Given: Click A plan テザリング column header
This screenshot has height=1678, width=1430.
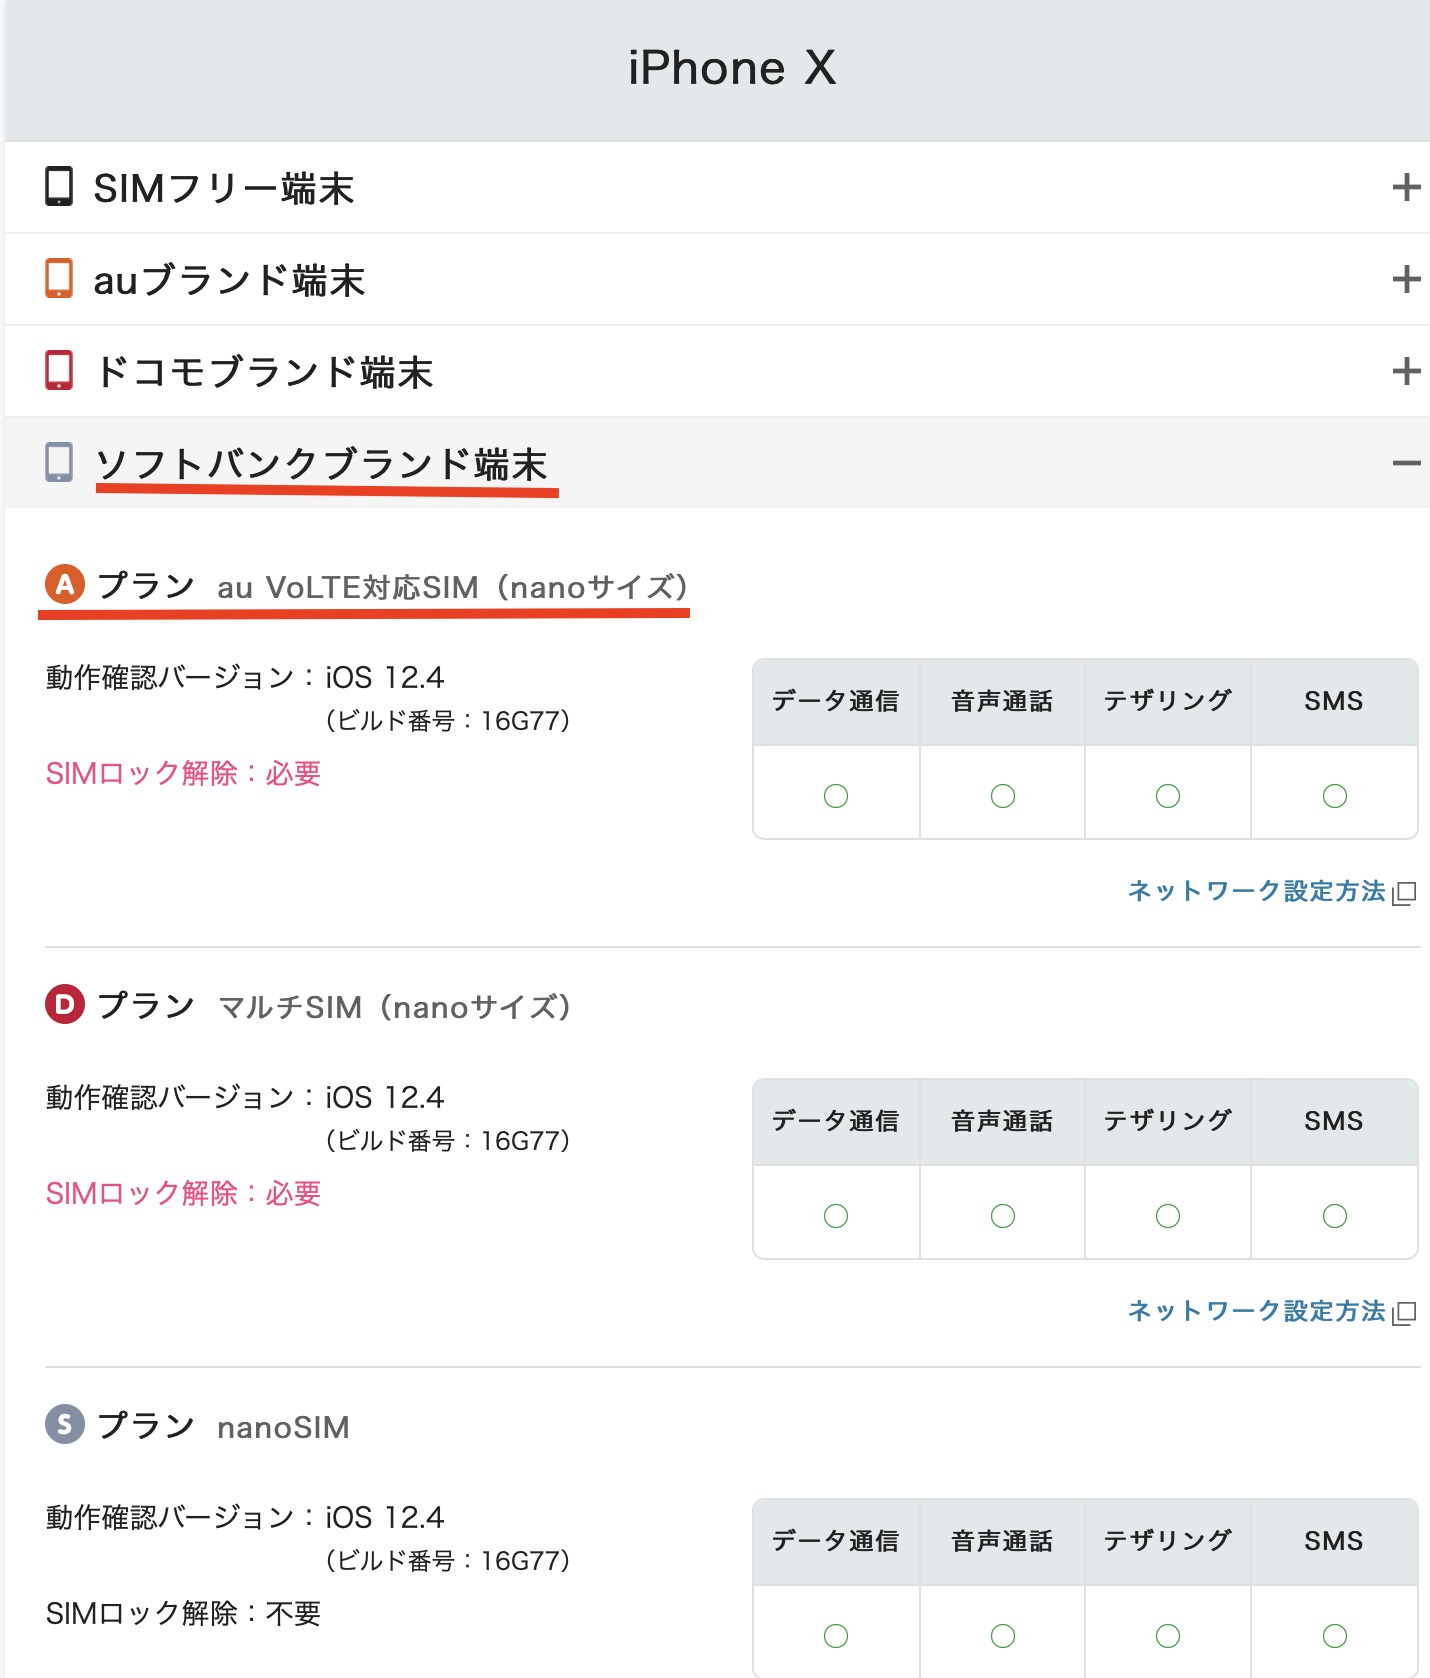Looking at the screenshot, I should 1167,701.
